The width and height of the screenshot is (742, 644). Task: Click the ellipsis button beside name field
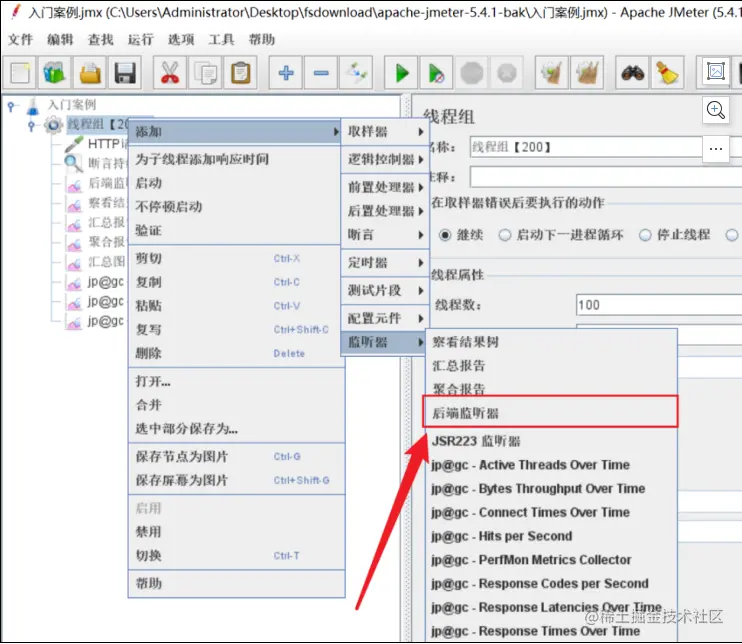click(716, 149)
